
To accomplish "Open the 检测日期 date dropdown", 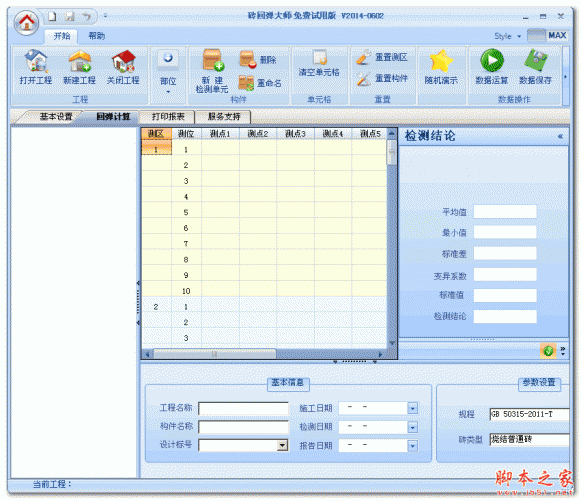I will [x=412, y=427].
